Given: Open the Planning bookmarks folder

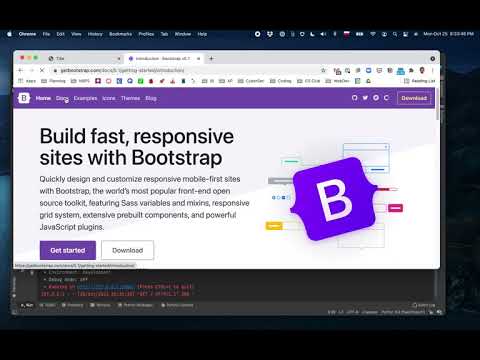Looking at the screenshot, I should tap(53, 81).
